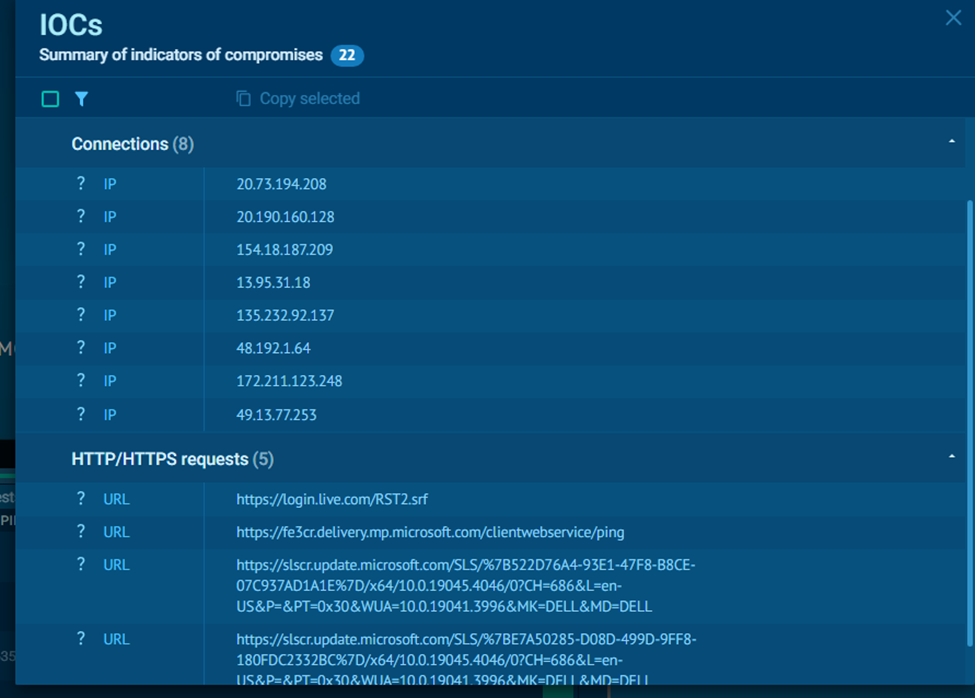Select IP address 154.18.187.209
This screenshot has width=975, height=698.
285,250
